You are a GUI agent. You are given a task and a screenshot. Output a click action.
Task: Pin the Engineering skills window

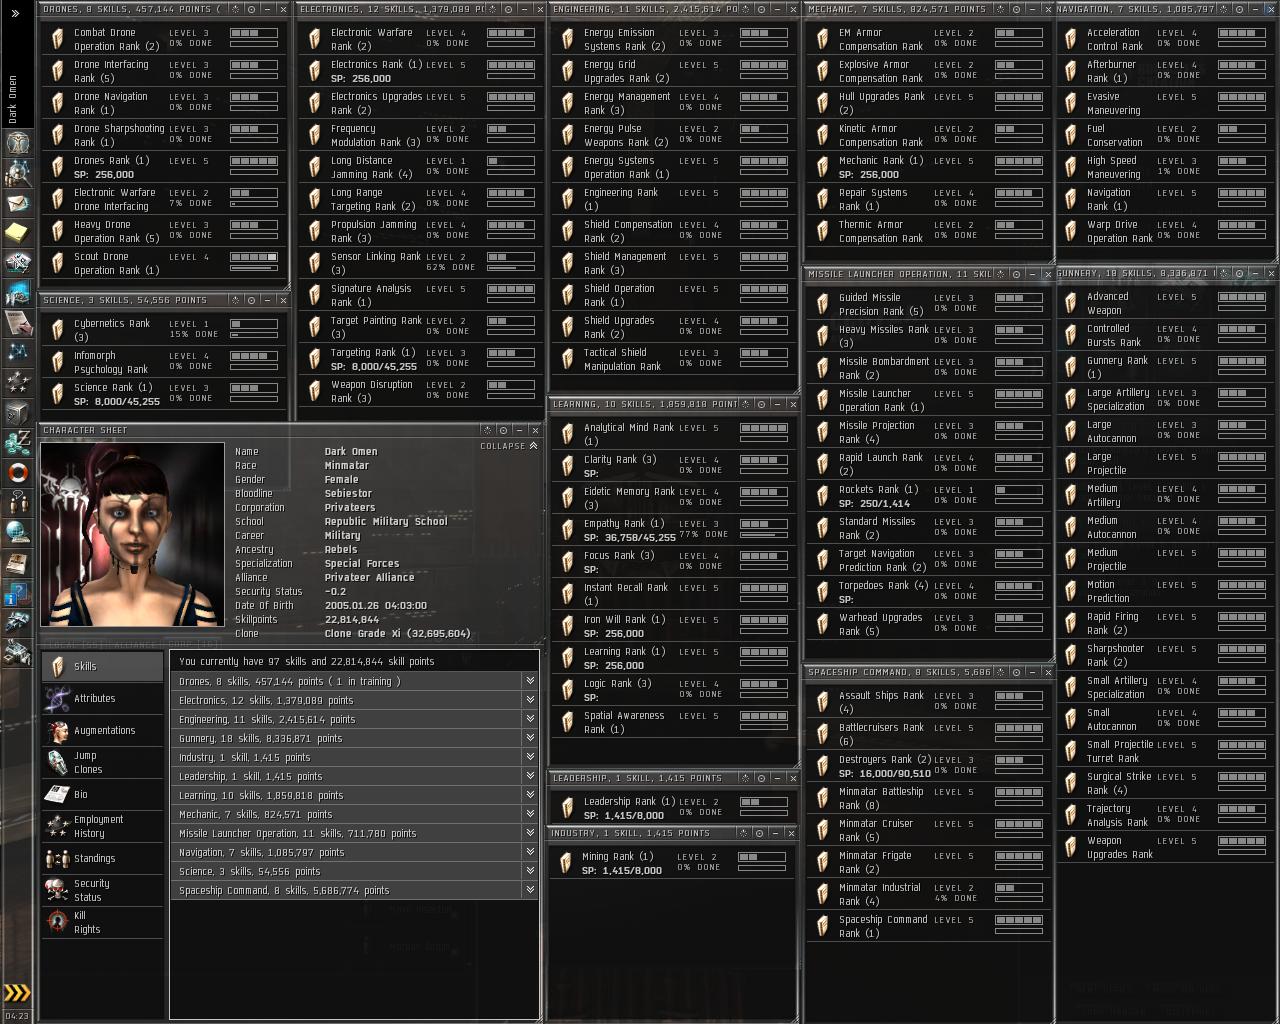click(746, 9)
